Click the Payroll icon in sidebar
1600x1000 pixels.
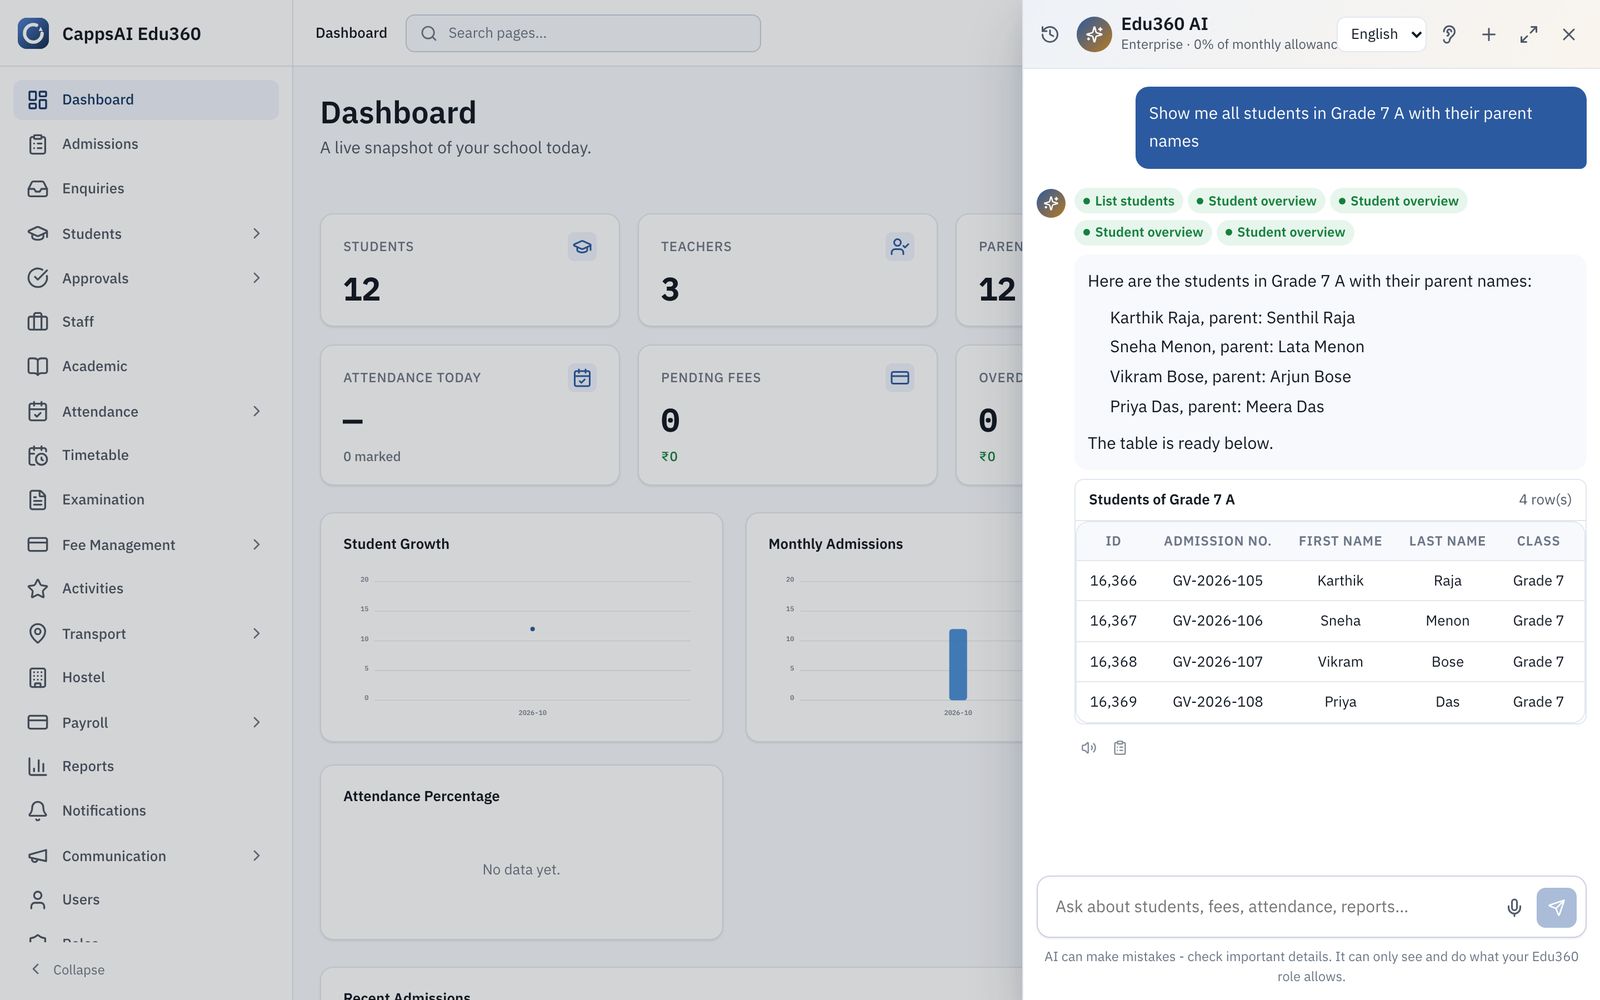38,723
